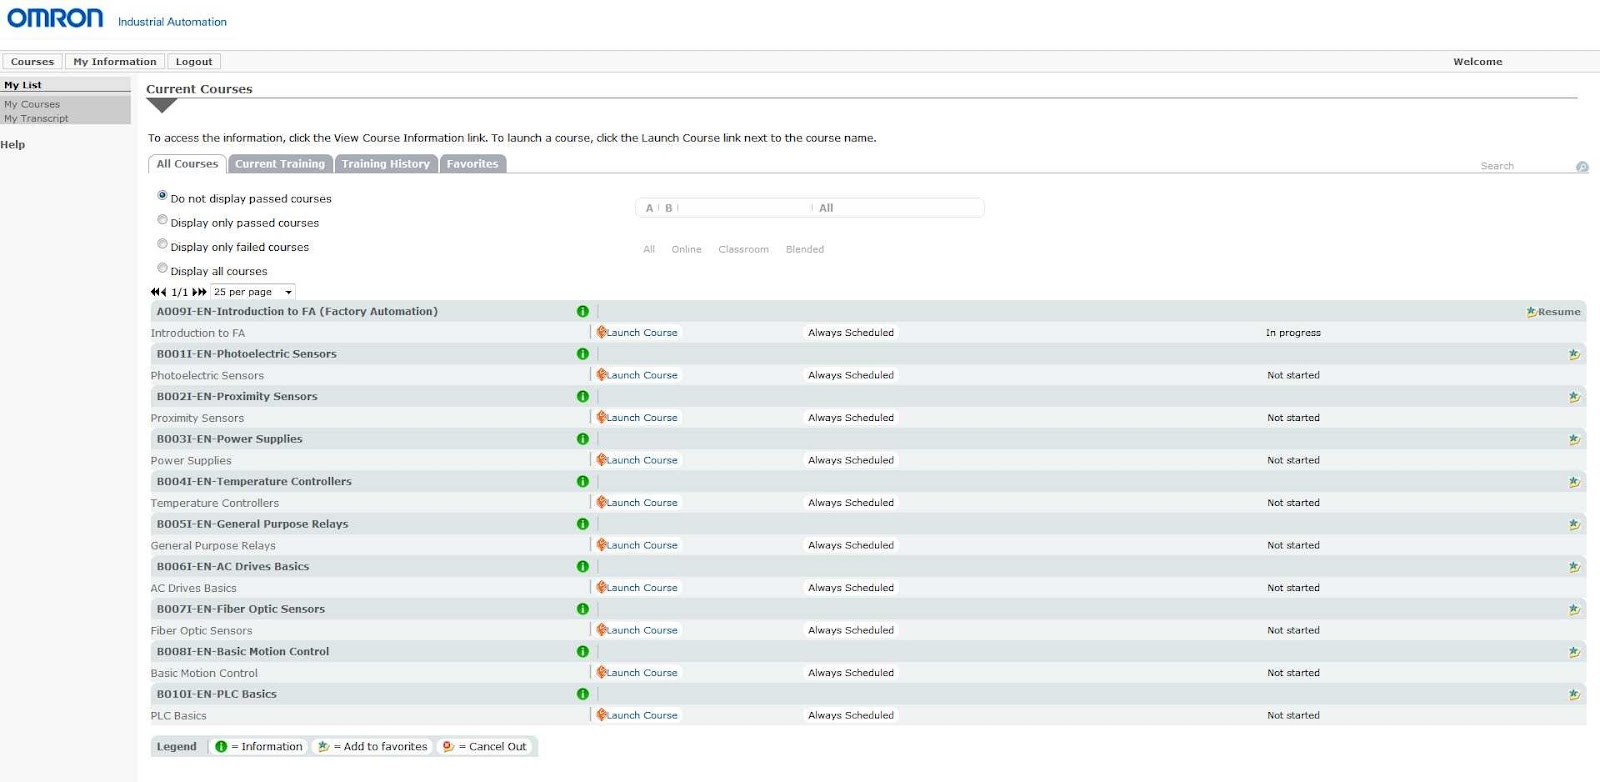Screen dimensions: 1600x782
Task: Open the Current Training tab
Action: 280,164
